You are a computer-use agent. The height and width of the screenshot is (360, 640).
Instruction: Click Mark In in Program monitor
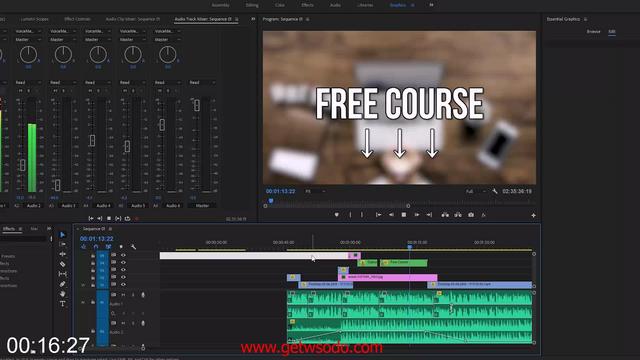pyautogui.click(x=350, y=215)
